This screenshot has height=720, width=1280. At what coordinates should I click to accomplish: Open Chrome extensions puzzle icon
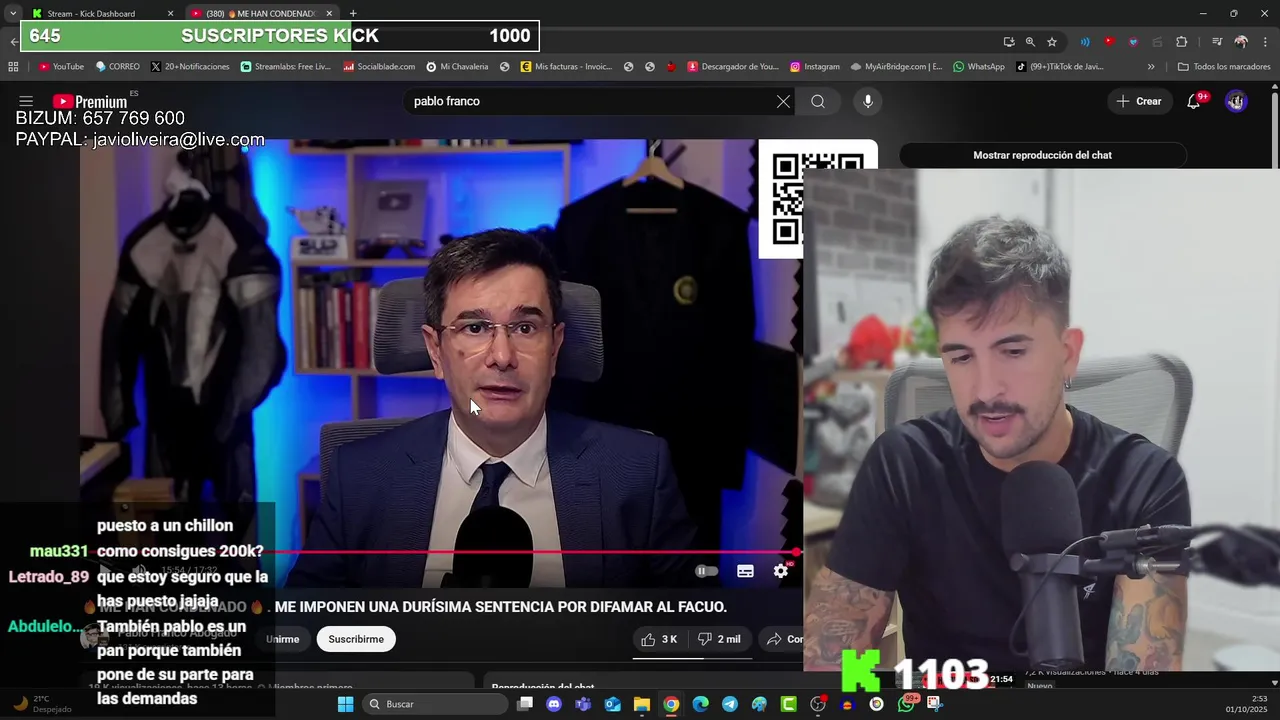click(1181, 42)
